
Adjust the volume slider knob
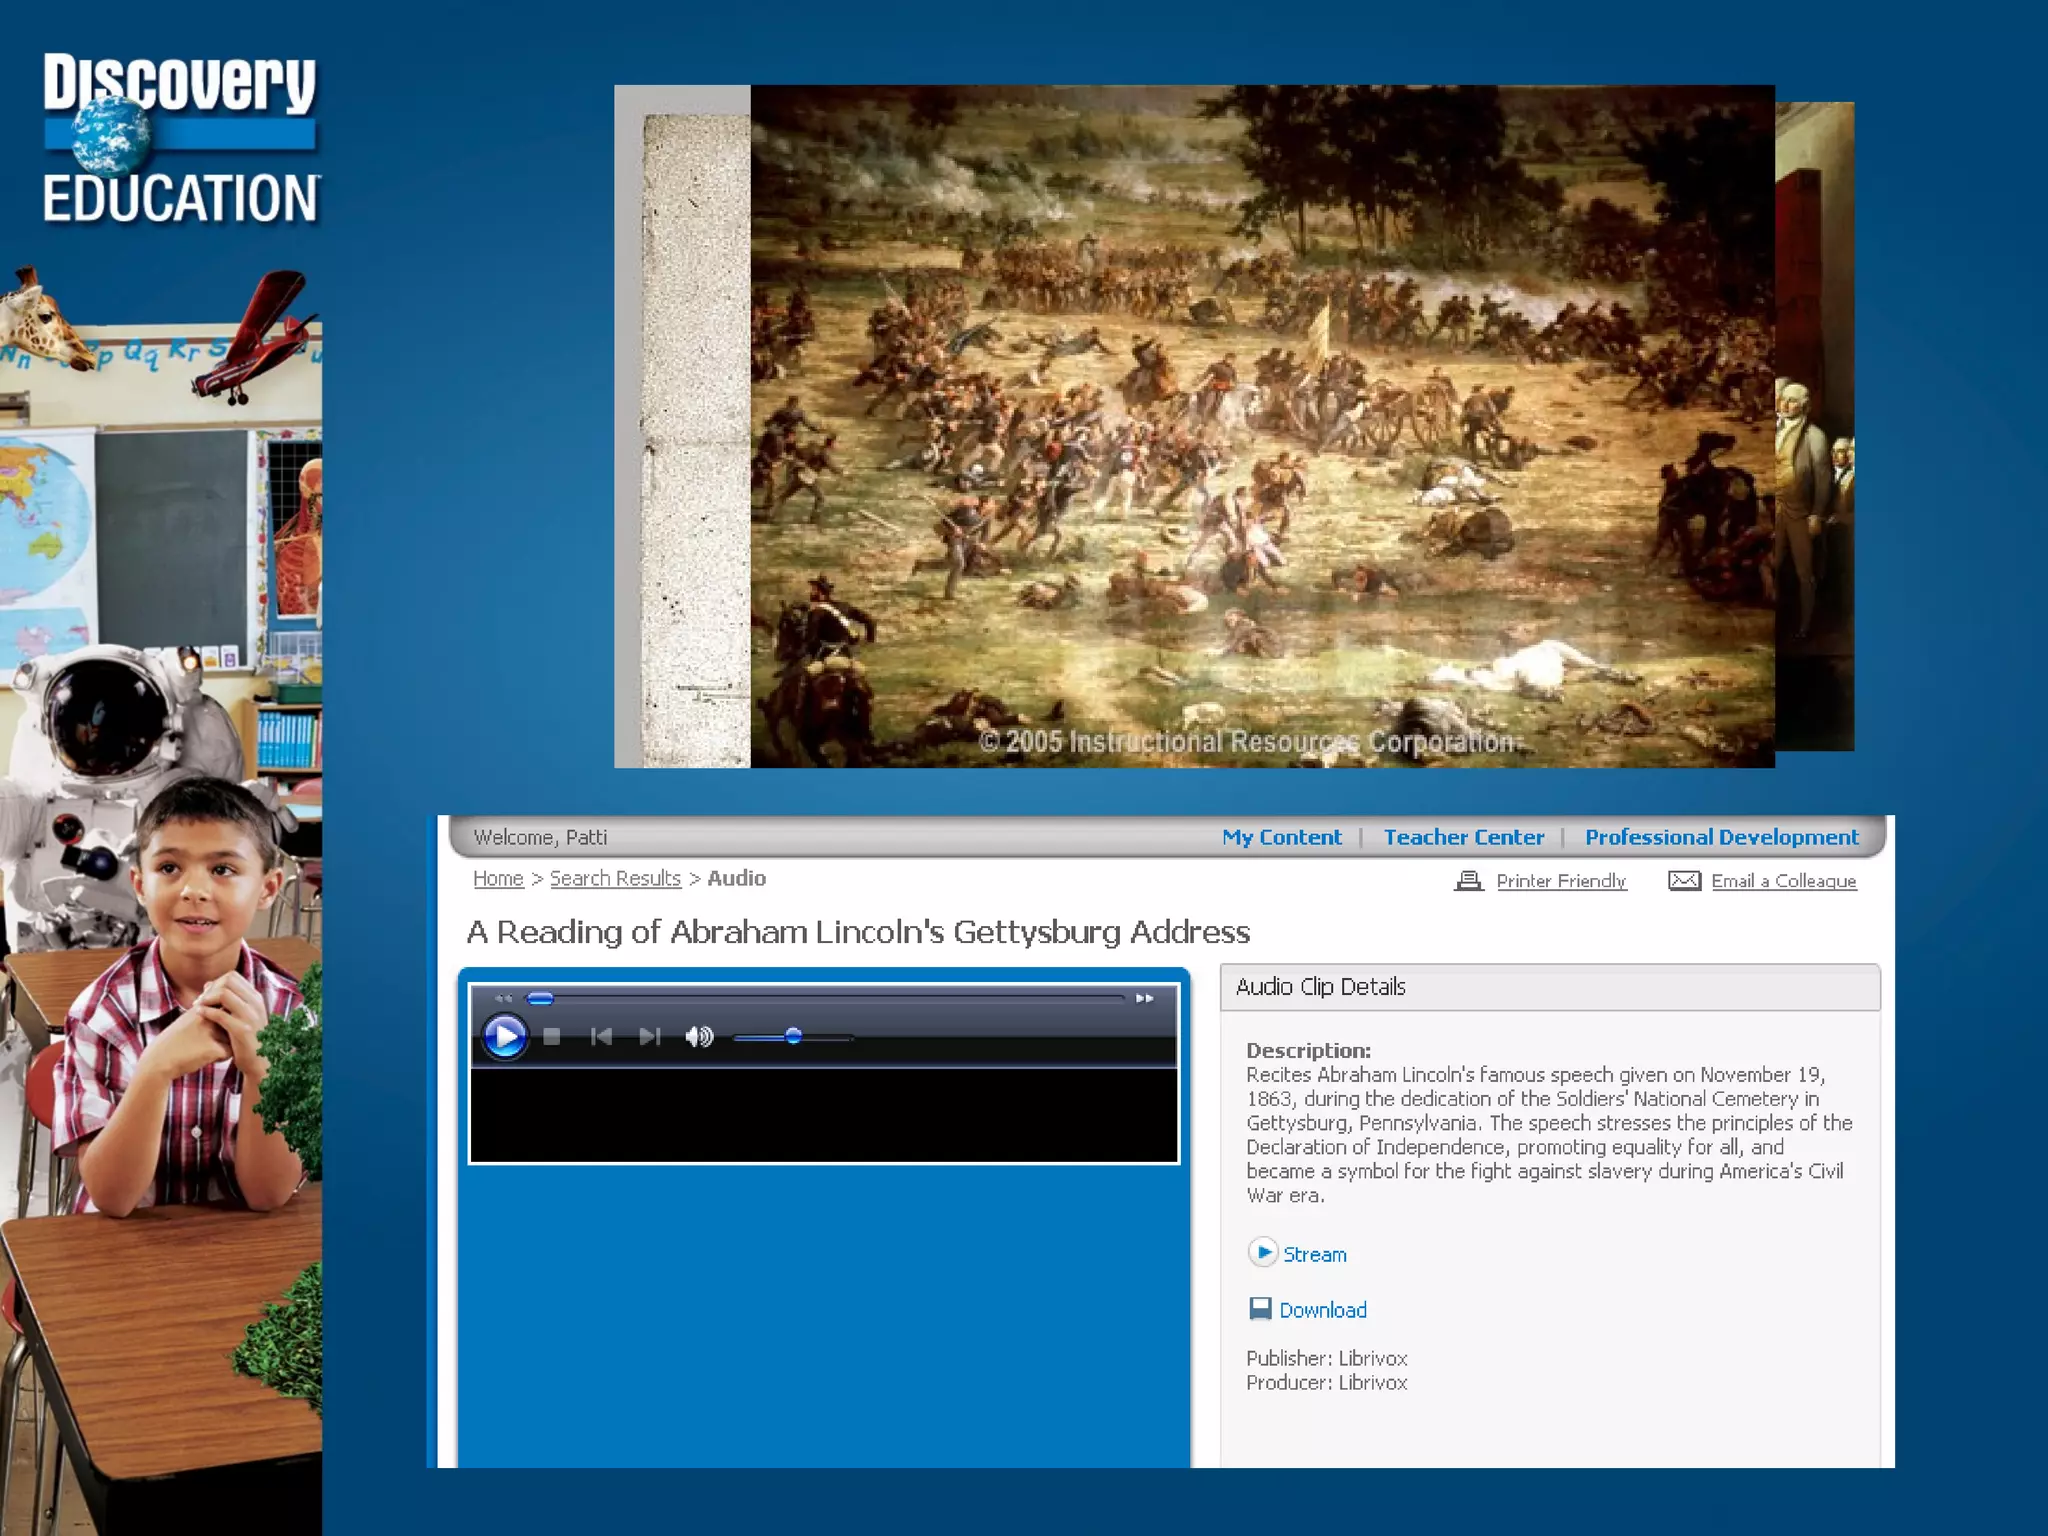(793, 1037)
